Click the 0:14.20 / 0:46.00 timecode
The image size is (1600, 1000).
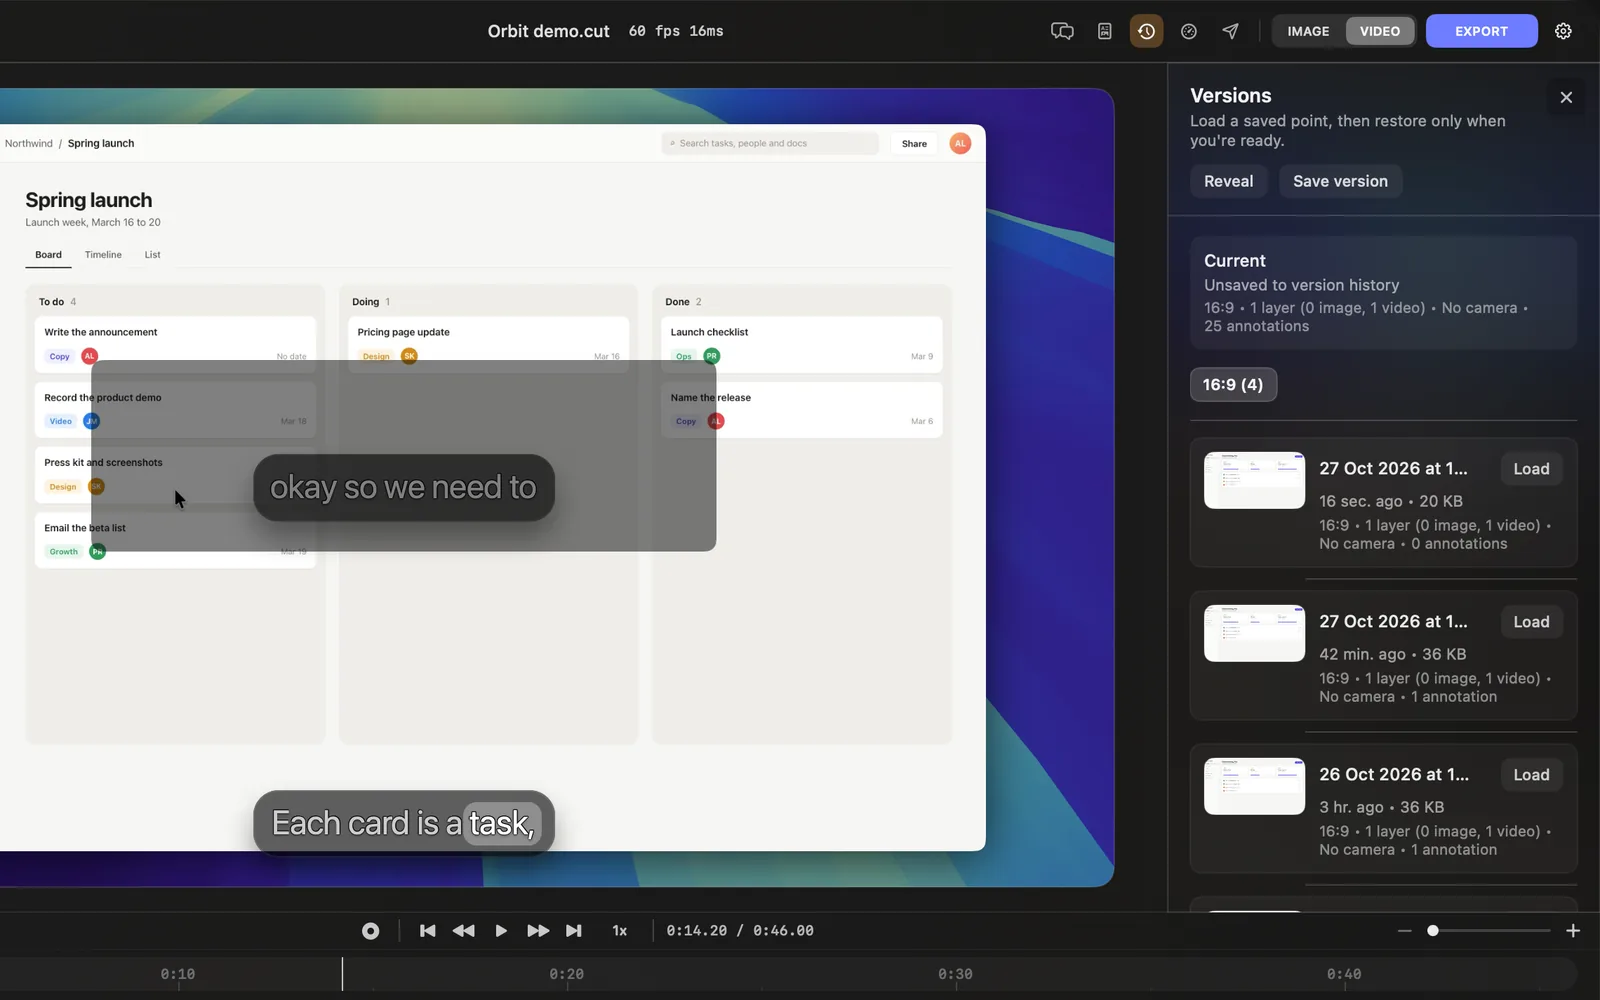coord(740,931)
